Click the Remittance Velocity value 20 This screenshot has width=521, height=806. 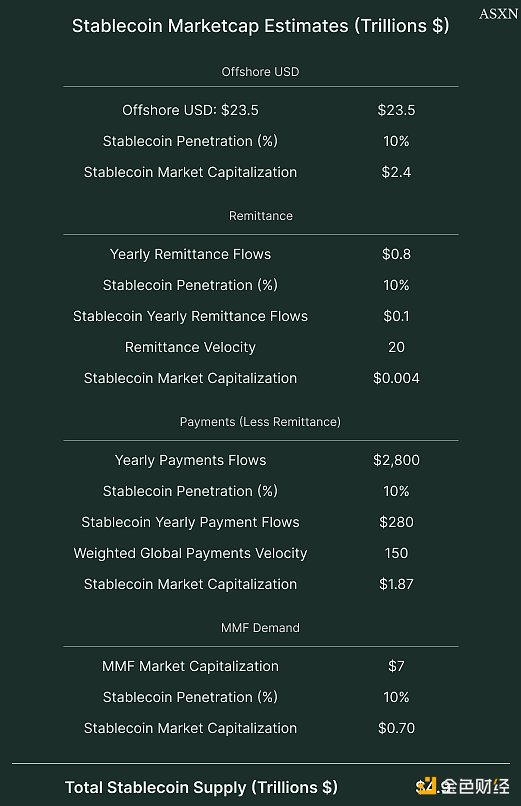[396, 347]
